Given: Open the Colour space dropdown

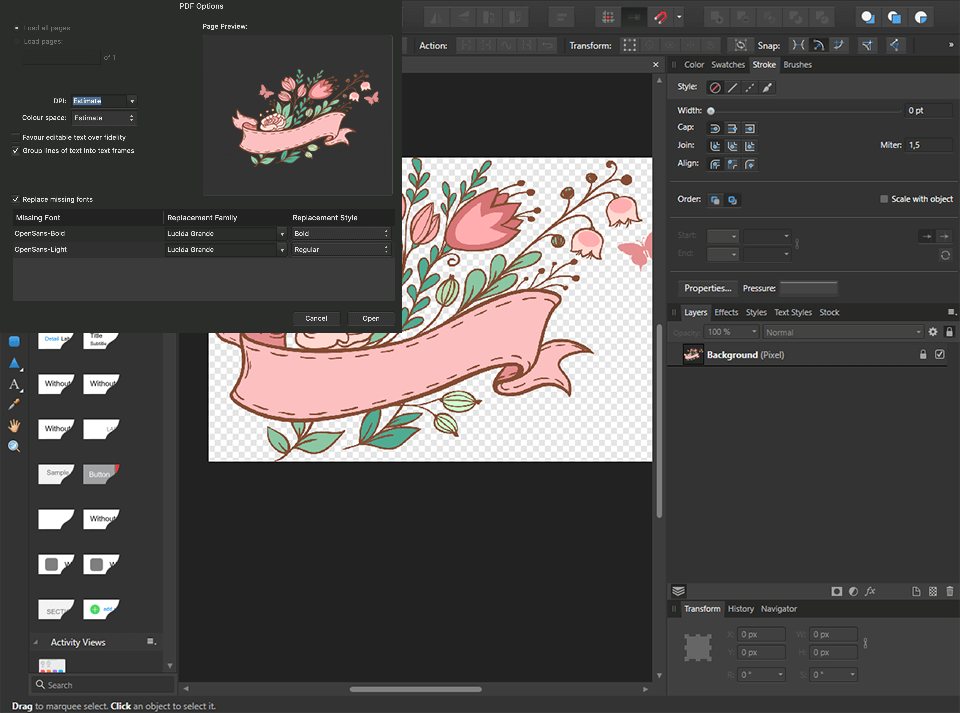Looking at the screenshot, I should 104,118.
